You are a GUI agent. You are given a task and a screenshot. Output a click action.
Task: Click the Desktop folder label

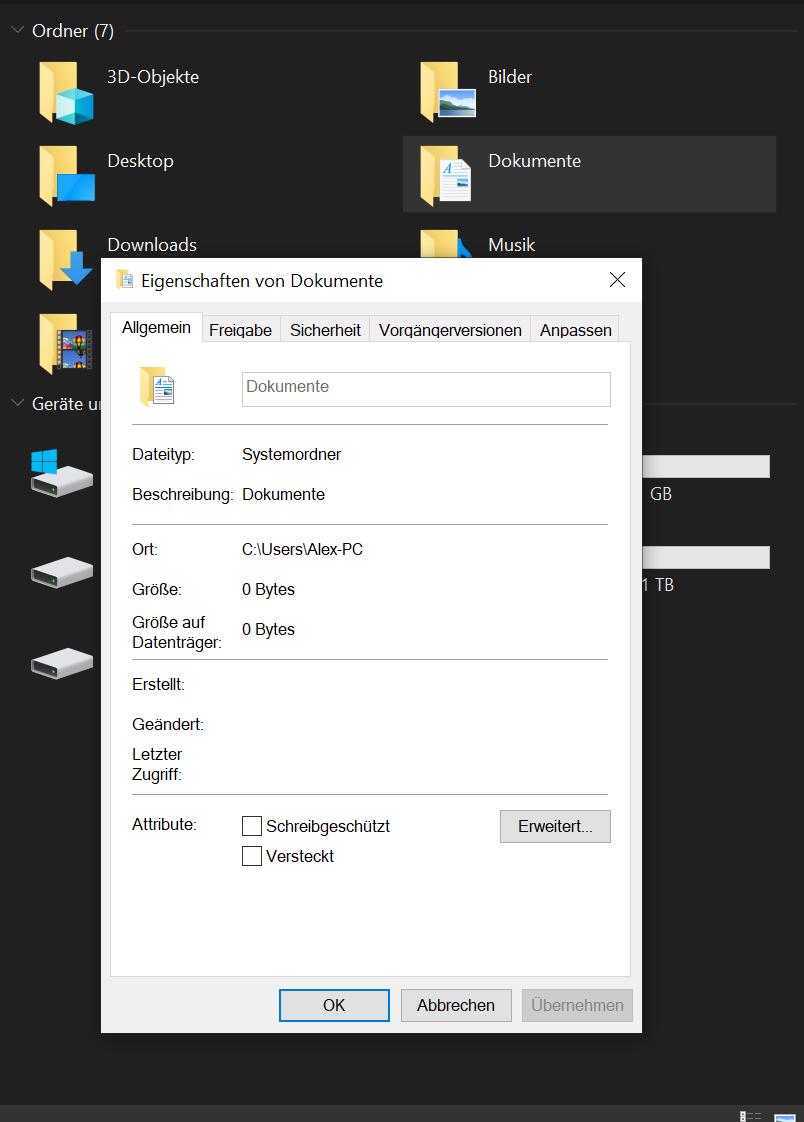[x=140, y=161]
